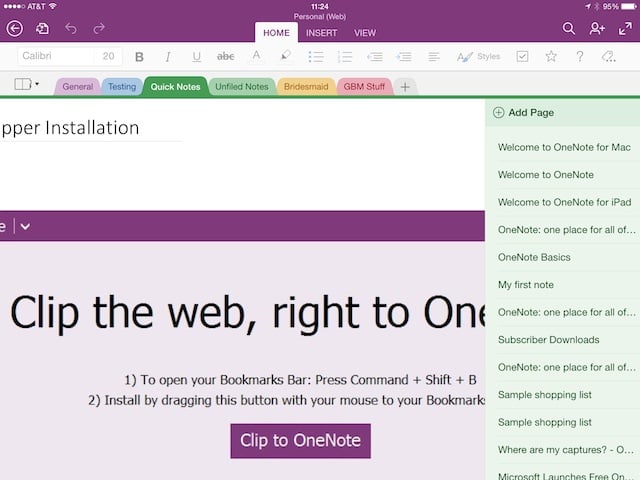The height and width of the screenshot is (480, 640).
Task: Tap the Wi-Fi status icon
Action: (52, 6)
